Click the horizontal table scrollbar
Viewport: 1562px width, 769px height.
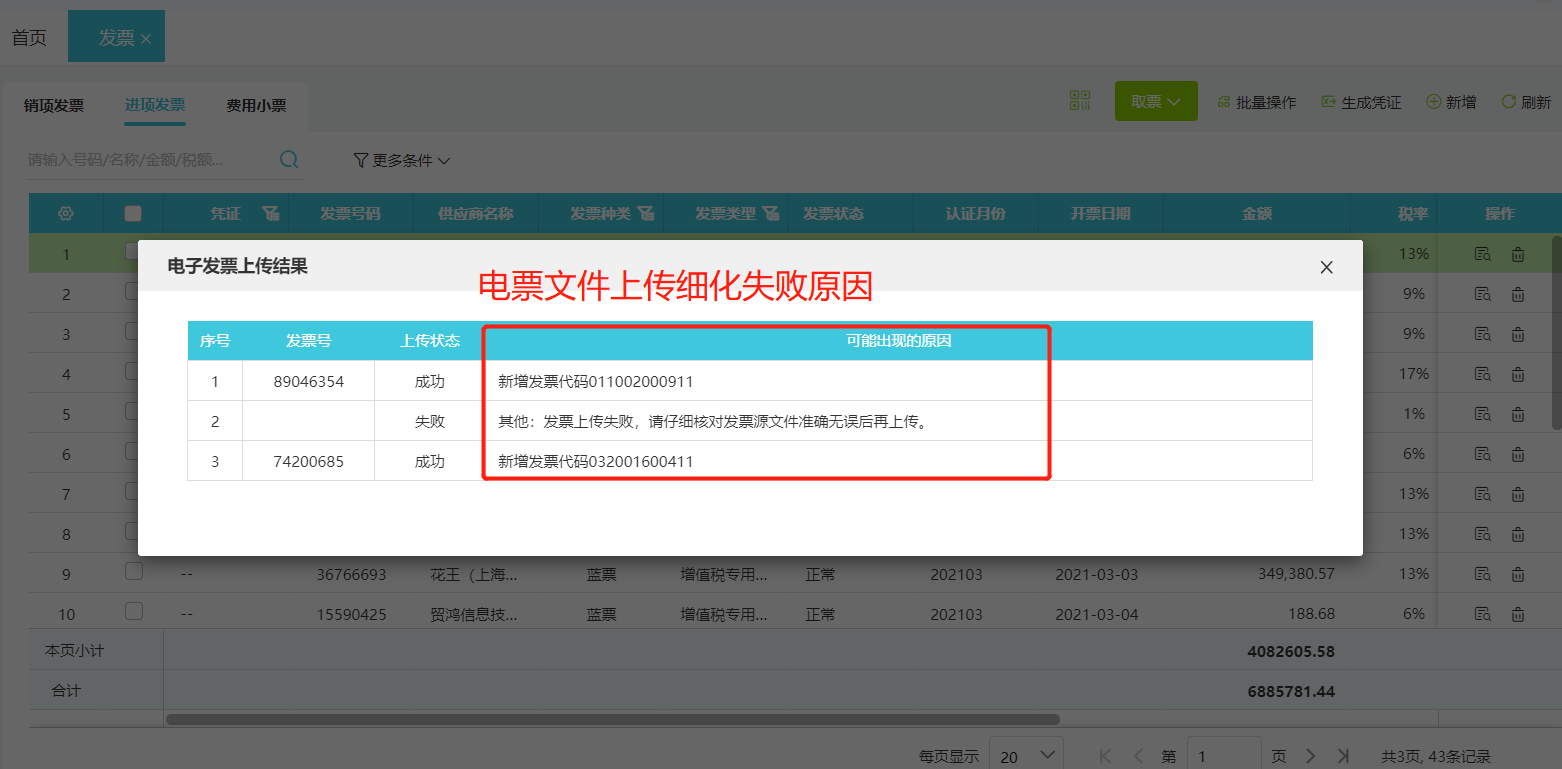tap(612, 719)
